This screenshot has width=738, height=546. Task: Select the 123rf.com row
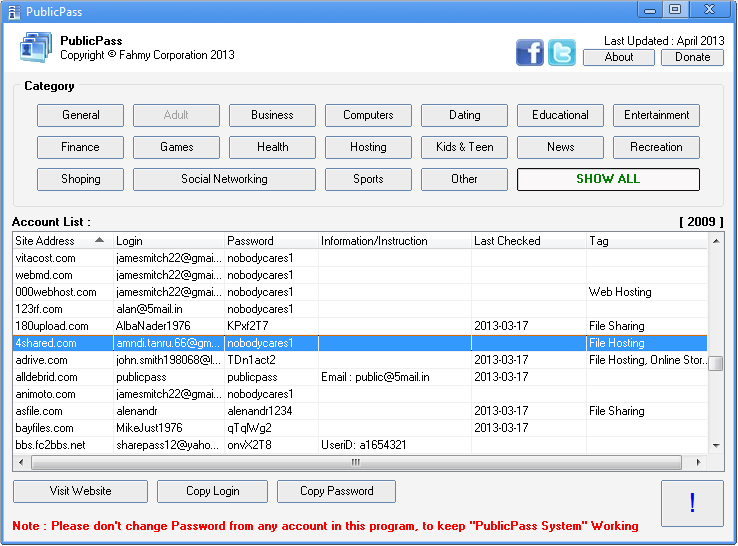(360, 309)
